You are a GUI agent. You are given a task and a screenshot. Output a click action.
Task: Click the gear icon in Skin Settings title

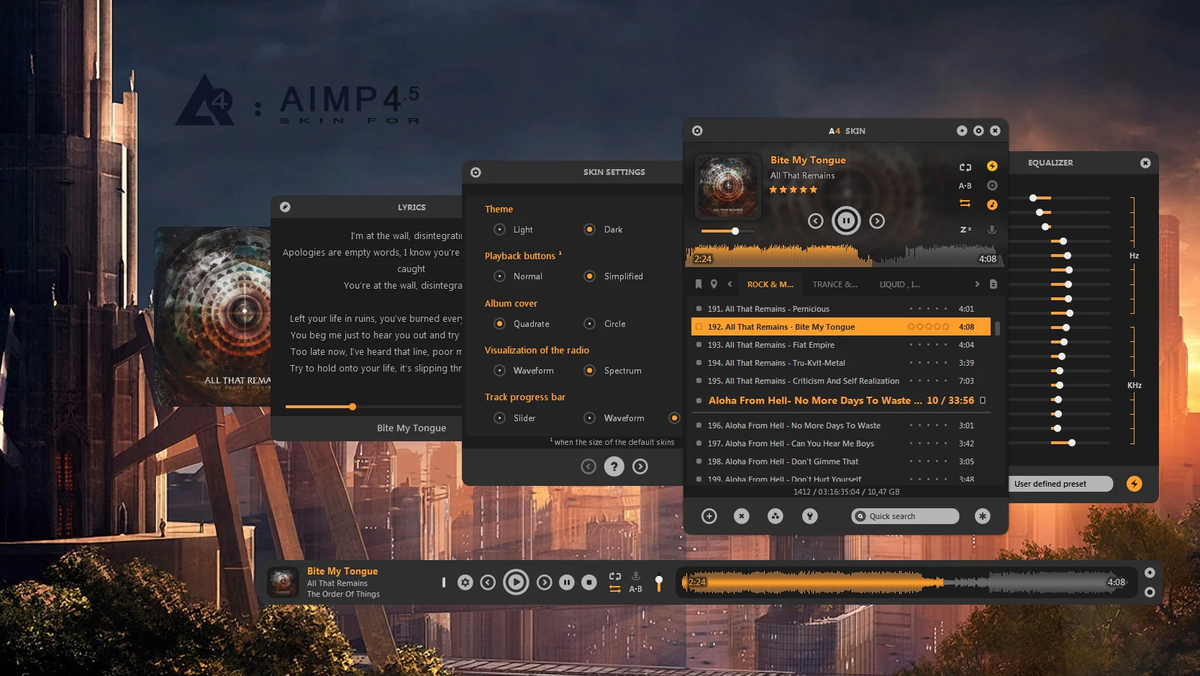tap(476, 172)
